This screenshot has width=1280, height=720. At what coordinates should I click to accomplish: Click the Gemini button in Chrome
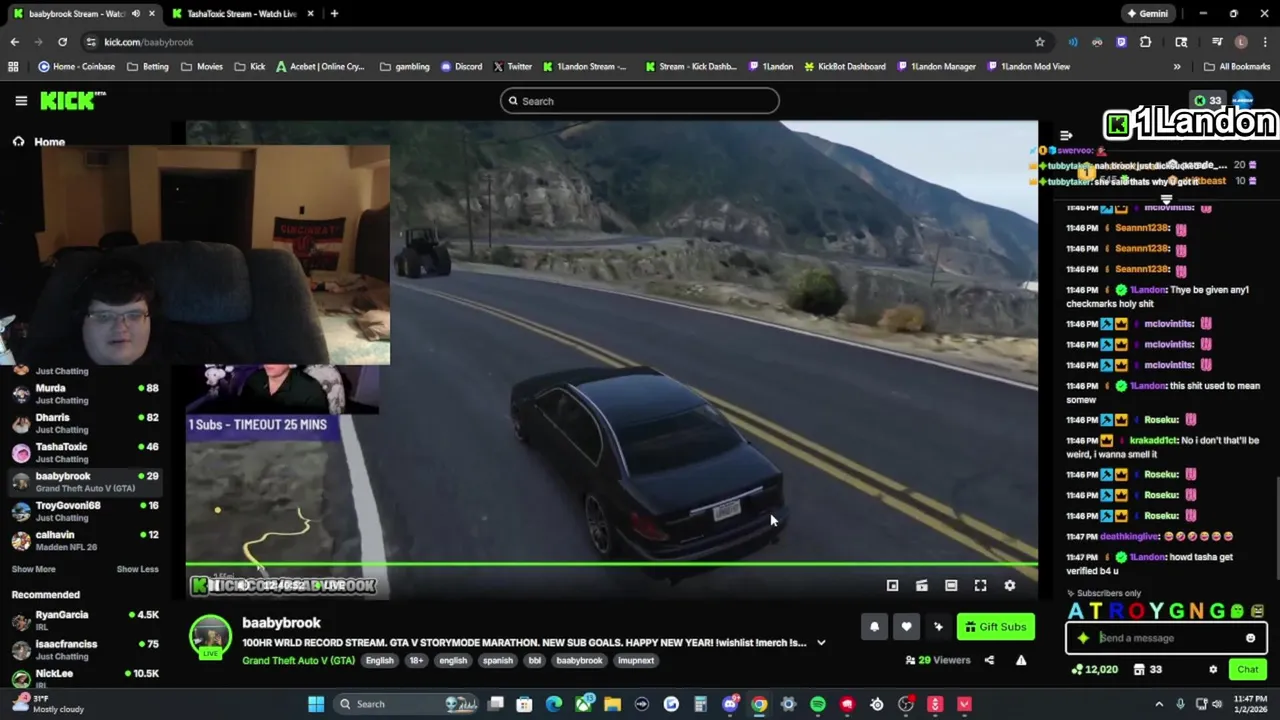click(x=1147, y=14)
